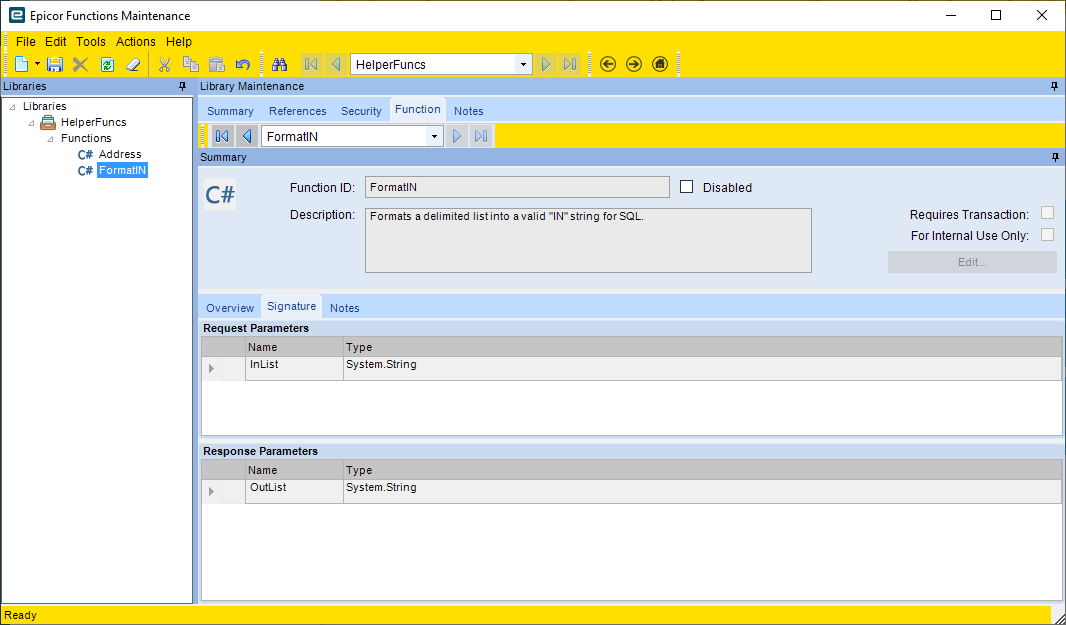The height and width of the screenshot is (625, 1066).
Task: Select the HelperFuncs library in tree
Action: pos(93,122)
